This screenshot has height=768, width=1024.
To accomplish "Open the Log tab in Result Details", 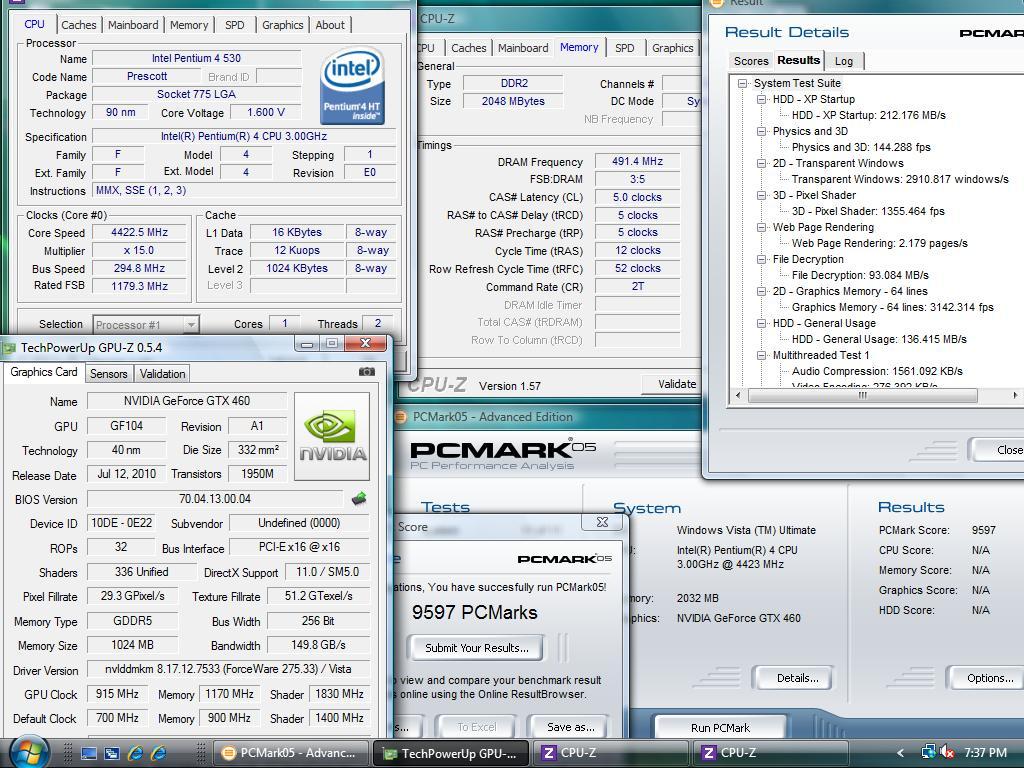I will pyautogui.click(x=844, y=61).
